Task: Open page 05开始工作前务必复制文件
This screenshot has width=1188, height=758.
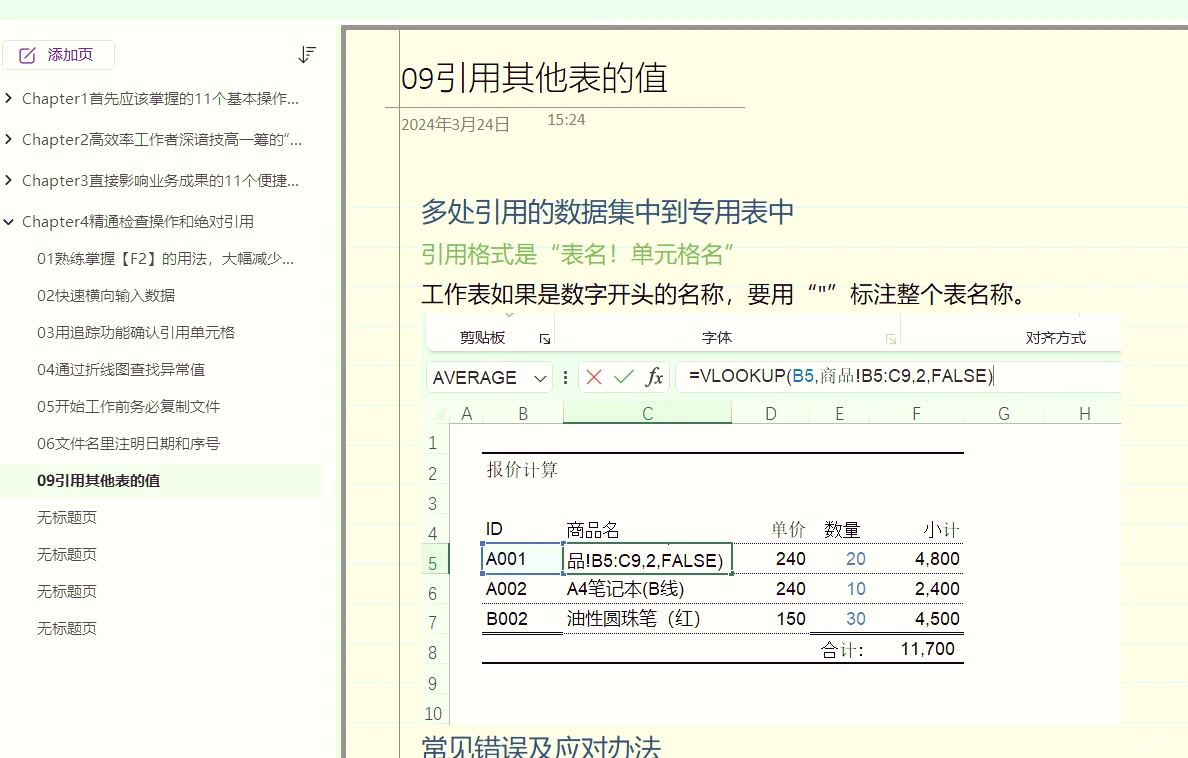Action: (128, 407)
